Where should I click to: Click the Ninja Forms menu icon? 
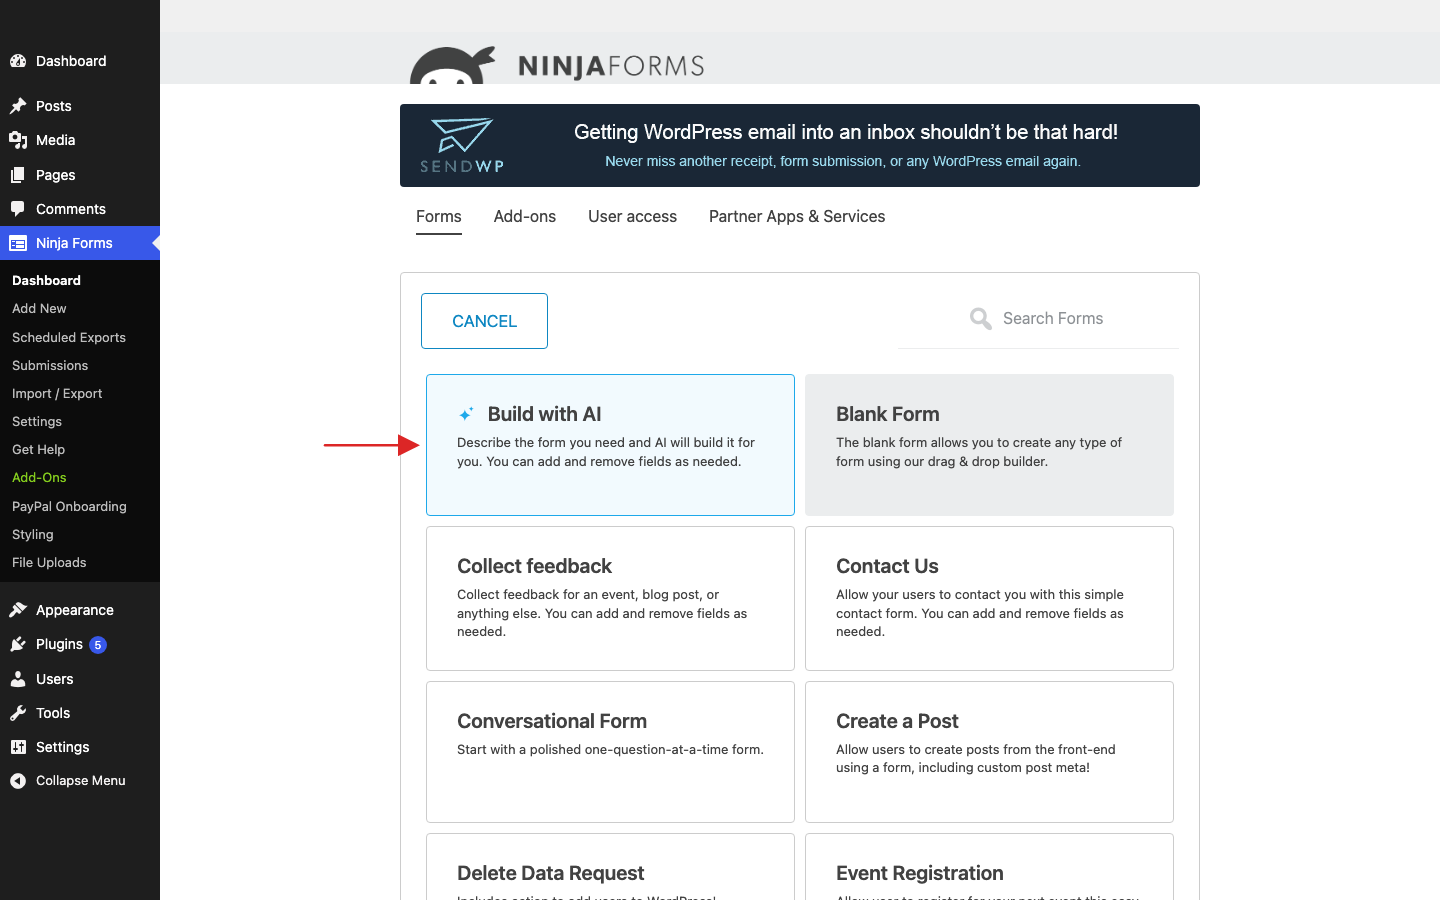pyautogui.click(x=18, y=243)
